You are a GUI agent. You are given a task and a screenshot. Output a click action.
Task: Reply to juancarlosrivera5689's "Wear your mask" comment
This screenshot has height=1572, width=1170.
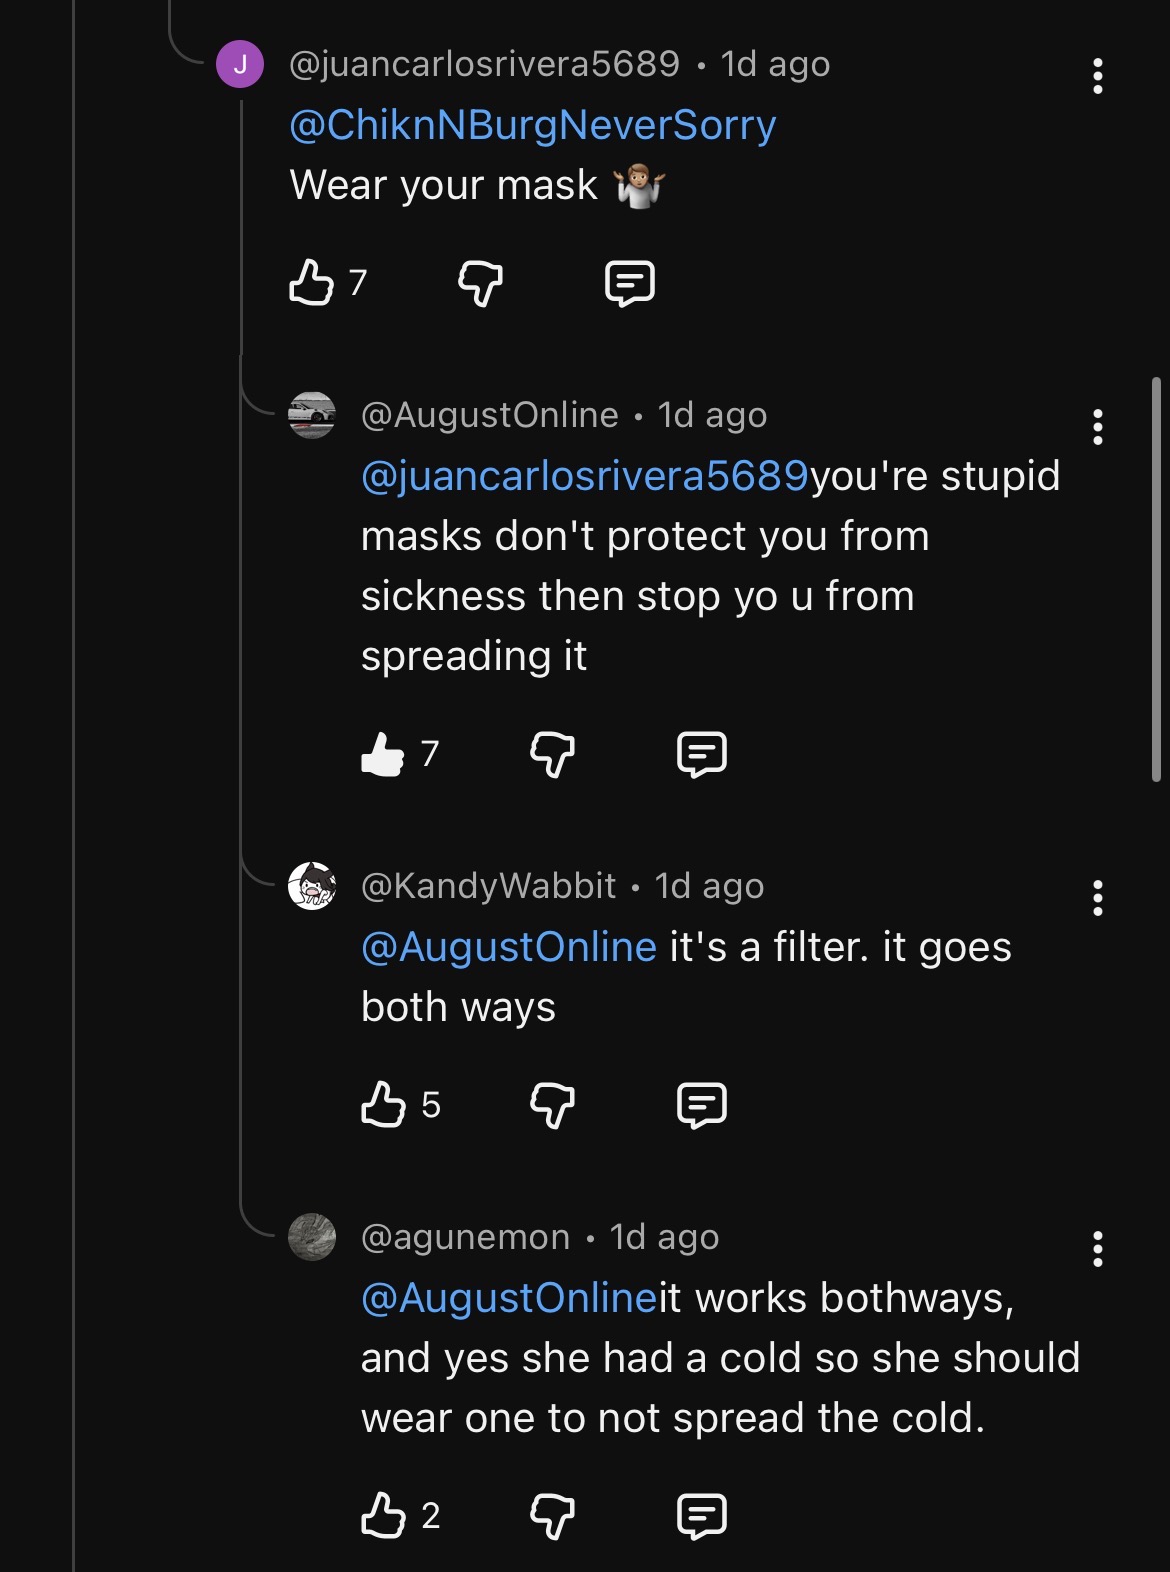tap(630, 283)
